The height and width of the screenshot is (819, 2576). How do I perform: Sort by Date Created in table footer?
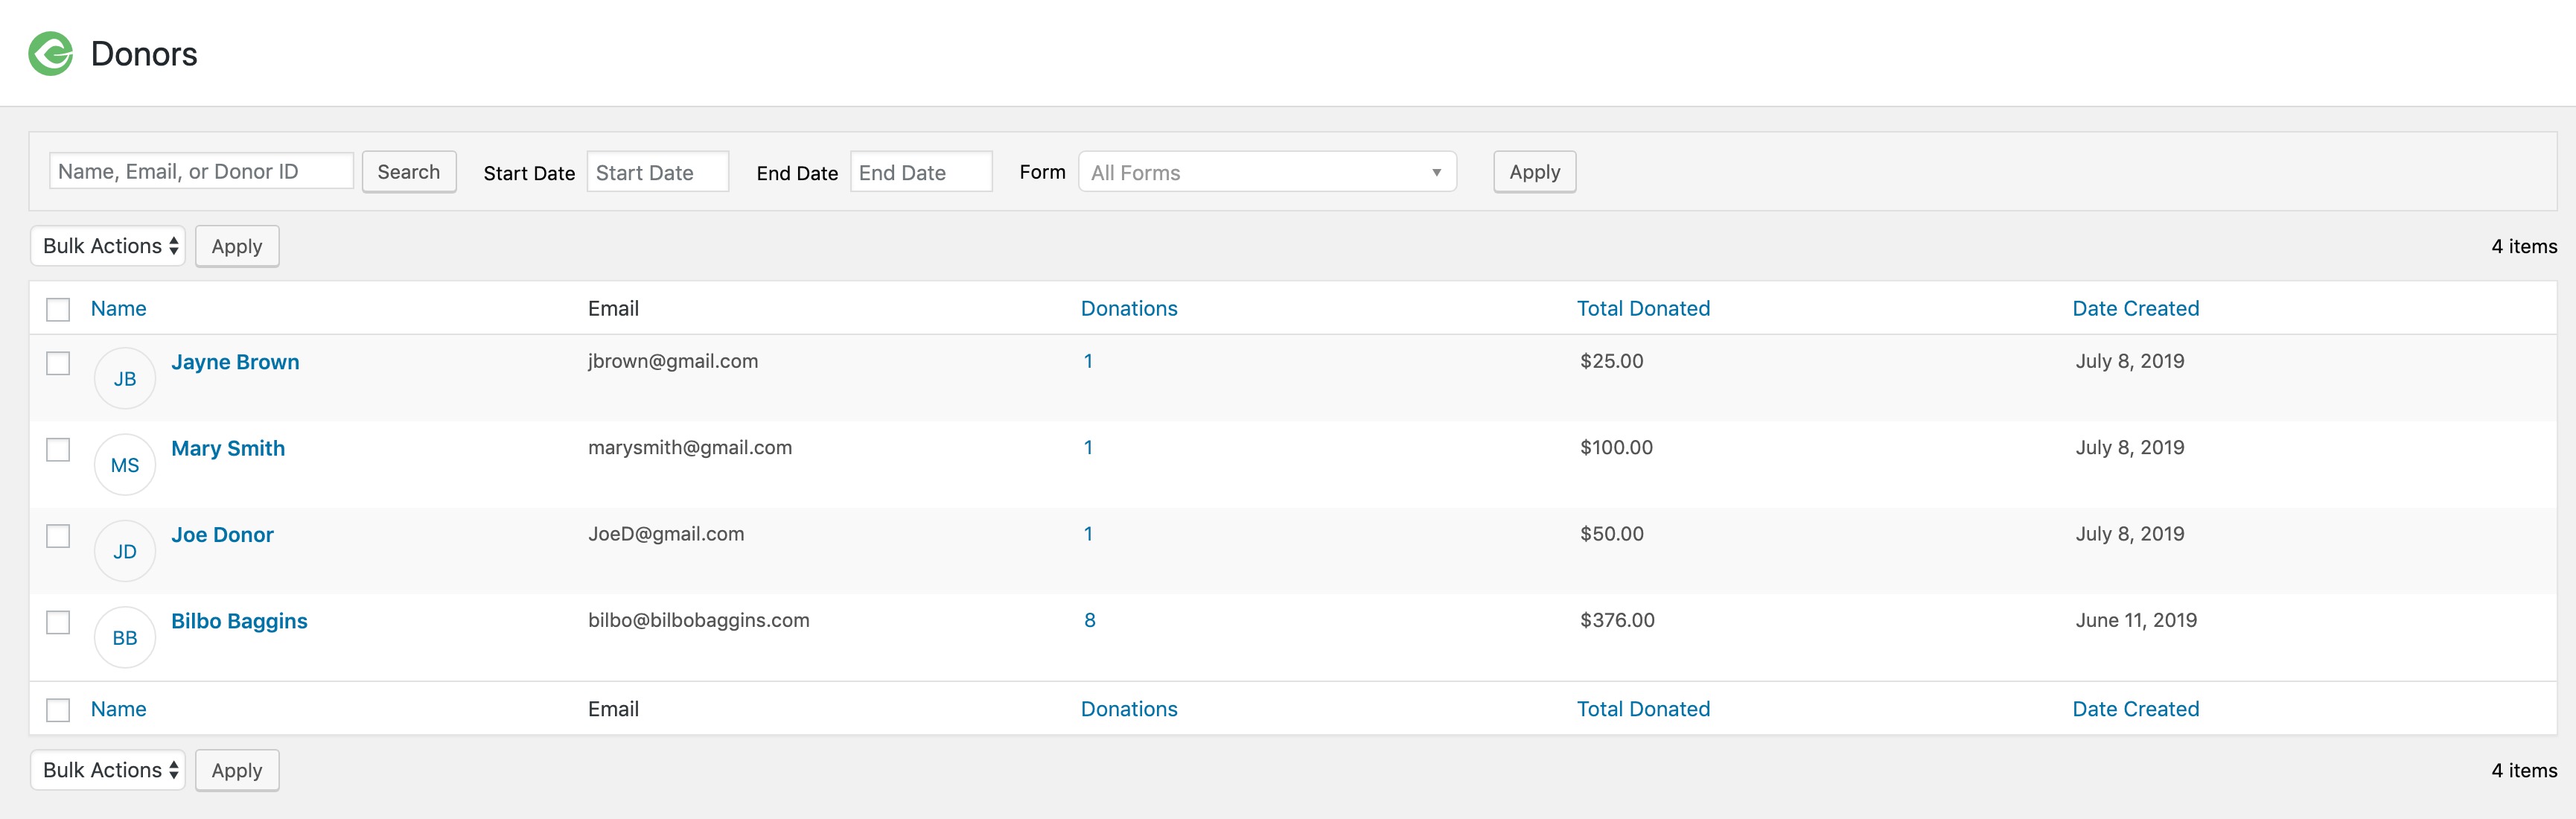2135,709
